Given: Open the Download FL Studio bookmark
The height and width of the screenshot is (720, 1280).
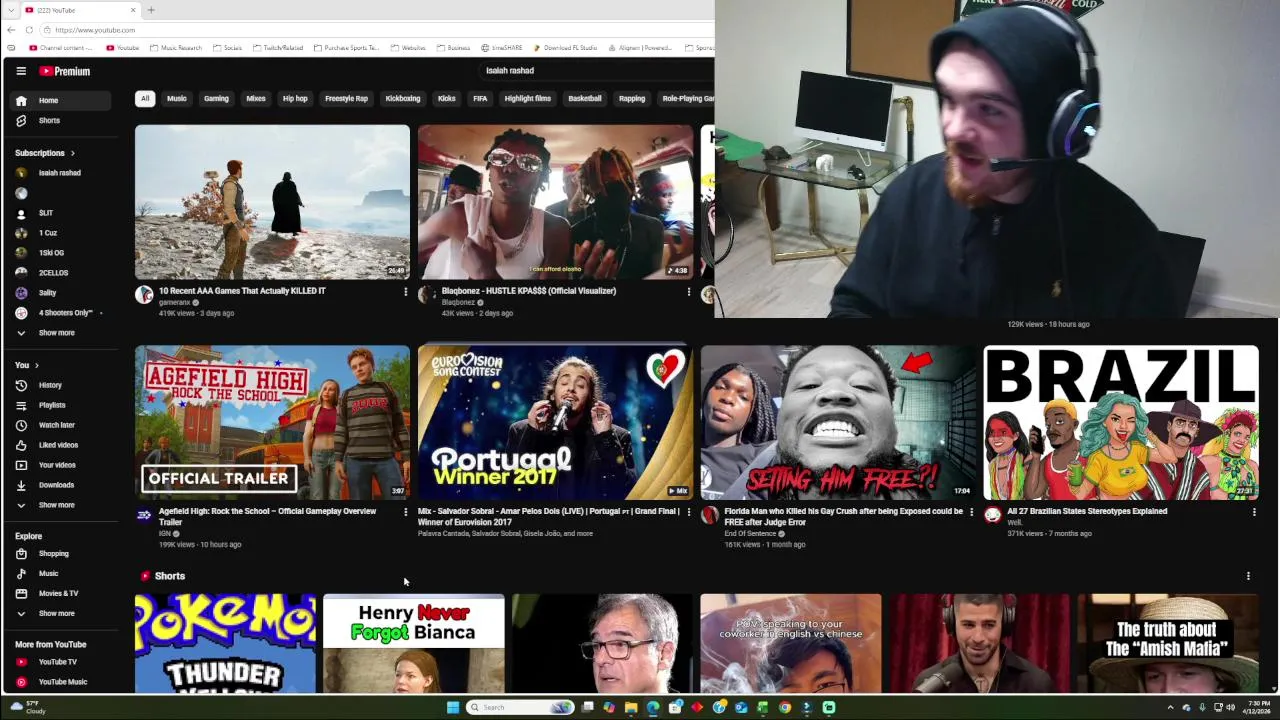Looking at the screenshot, I should [x=565, y=48].
